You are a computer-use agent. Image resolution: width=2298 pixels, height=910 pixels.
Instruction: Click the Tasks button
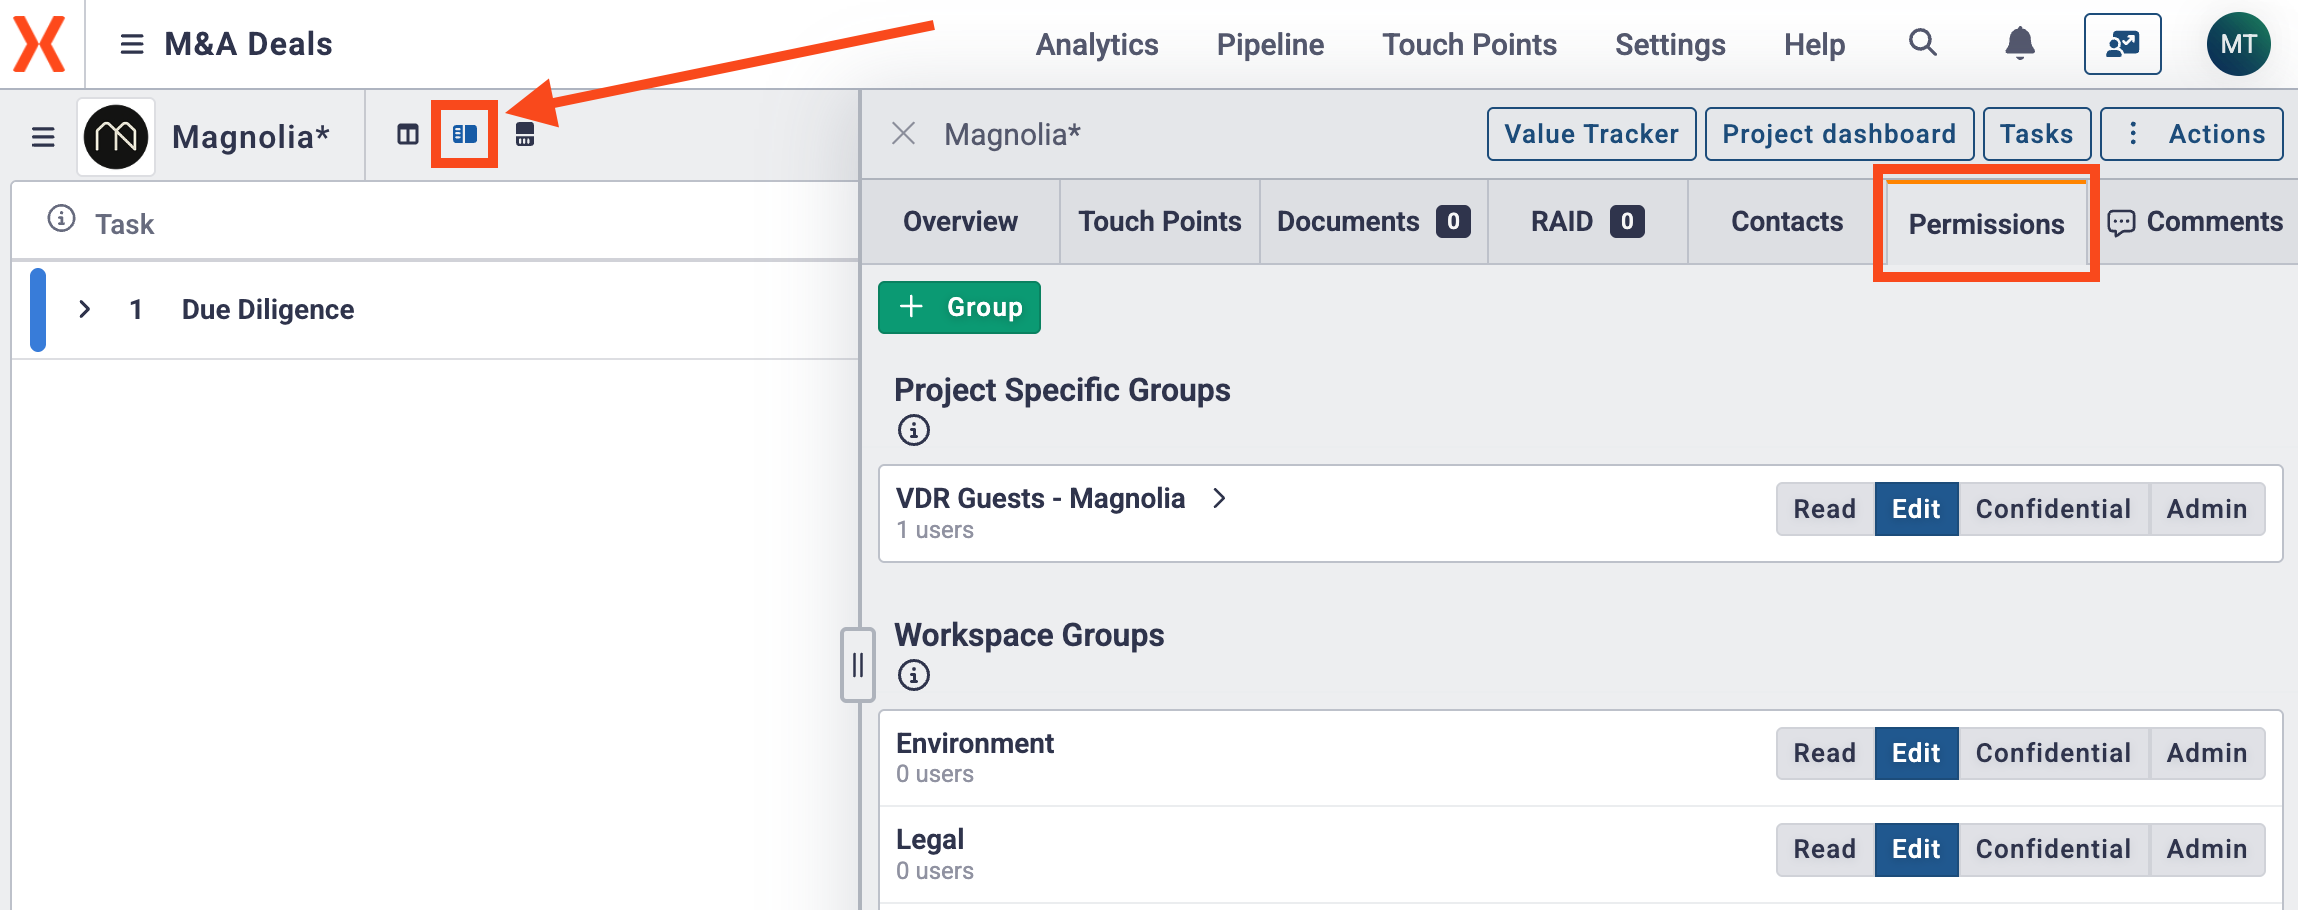pyautogui.click(x=2036, y=134)
